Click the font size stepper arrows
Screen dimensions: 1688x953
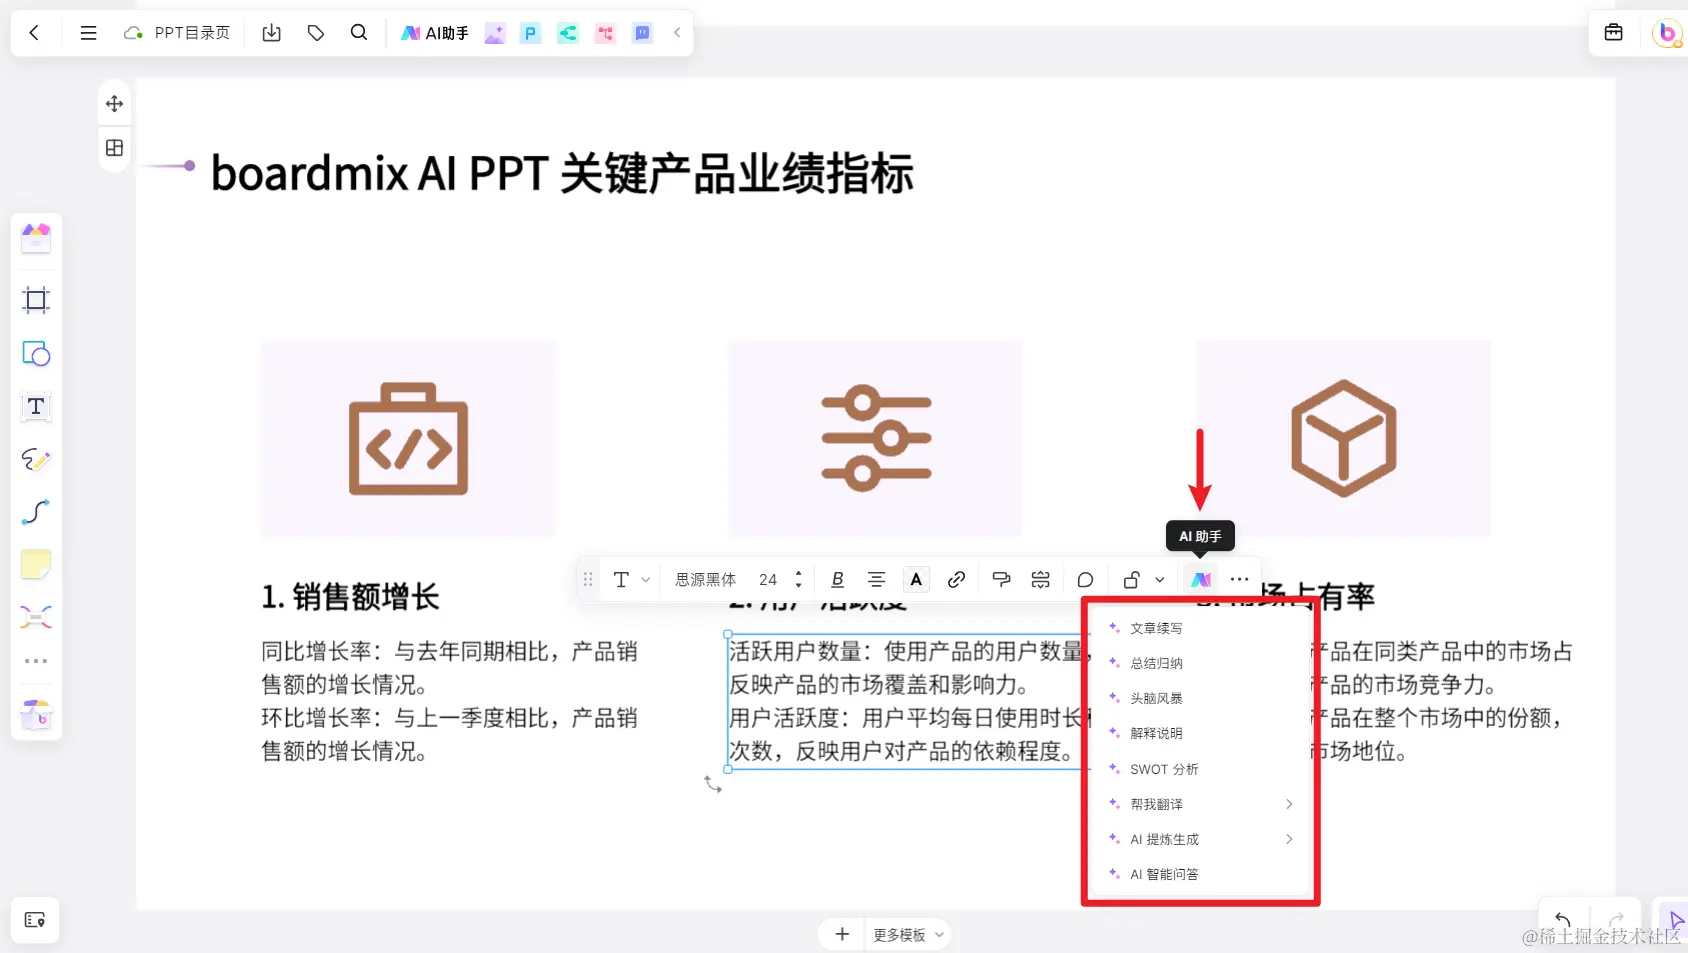pos(798,579)
